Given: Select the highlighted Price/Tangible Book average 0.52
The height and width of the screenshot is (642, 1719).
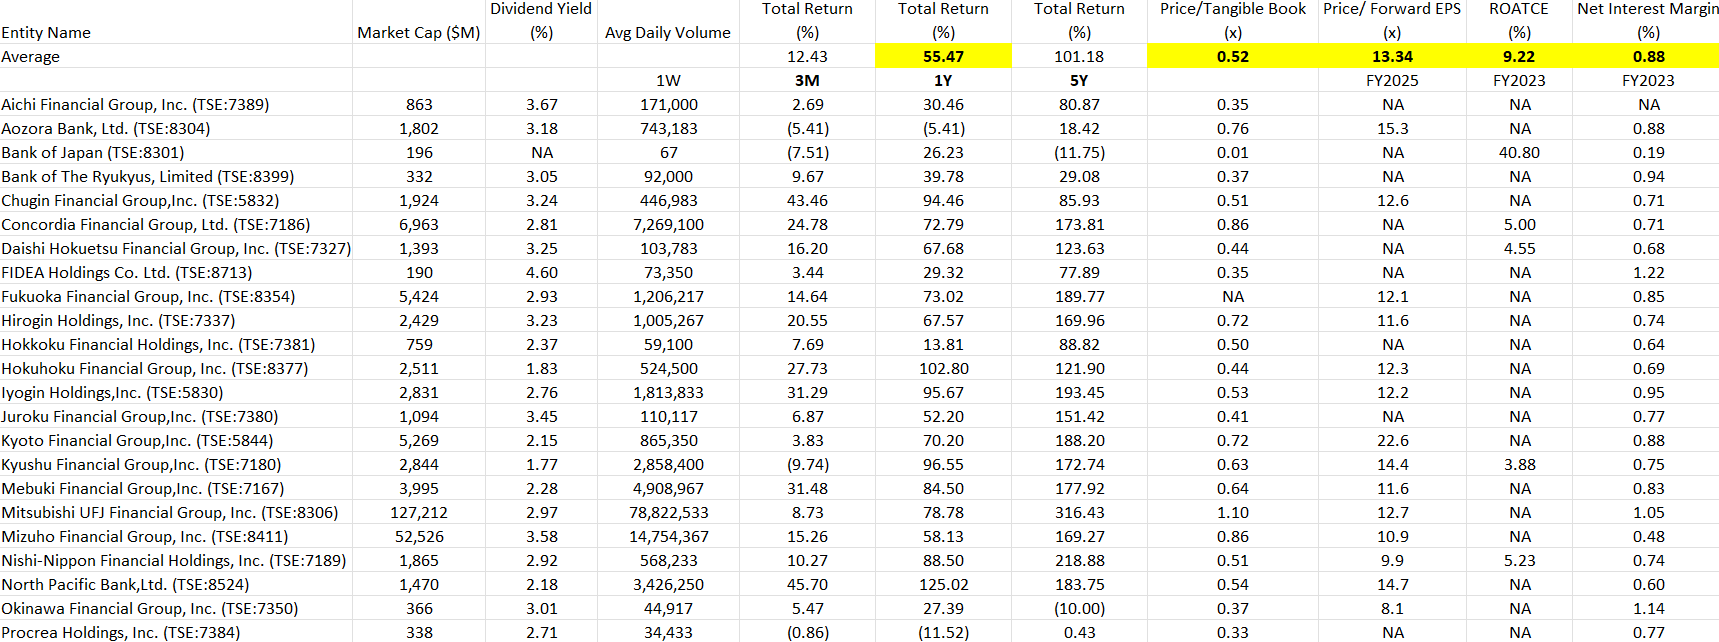Looking at the screenshot, I should pos(1233,57).
